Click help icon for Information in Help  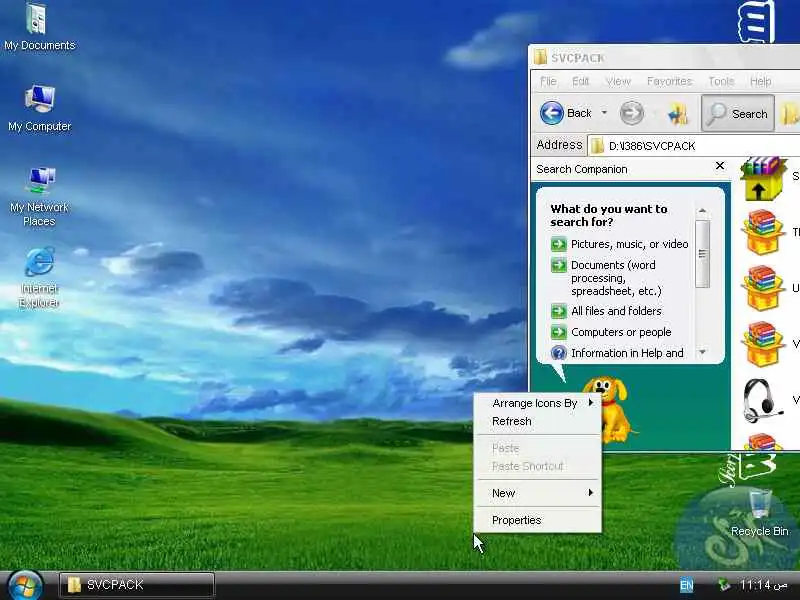559,353
